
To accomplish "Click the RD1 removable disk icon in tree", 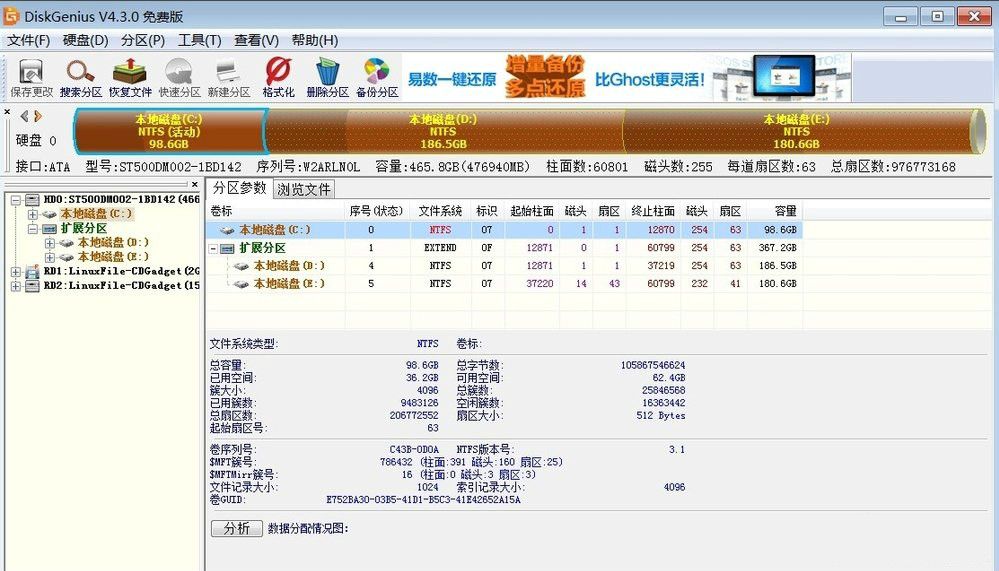I will pyautogui.click(x=32, y=271).
